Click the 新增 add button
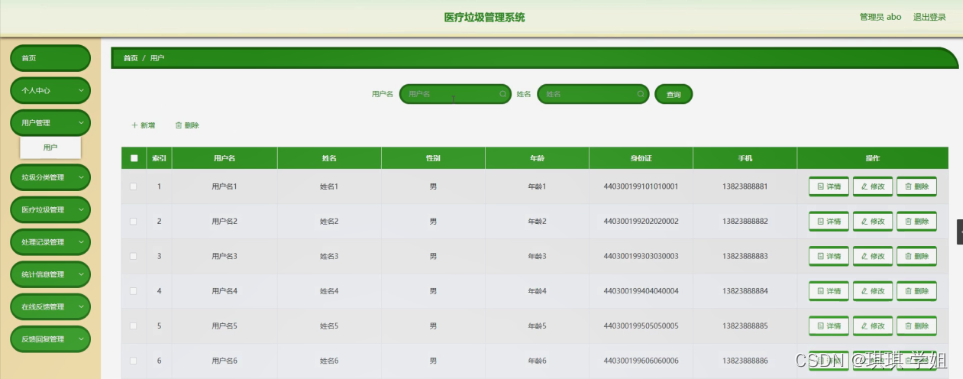 pos(143,125)
